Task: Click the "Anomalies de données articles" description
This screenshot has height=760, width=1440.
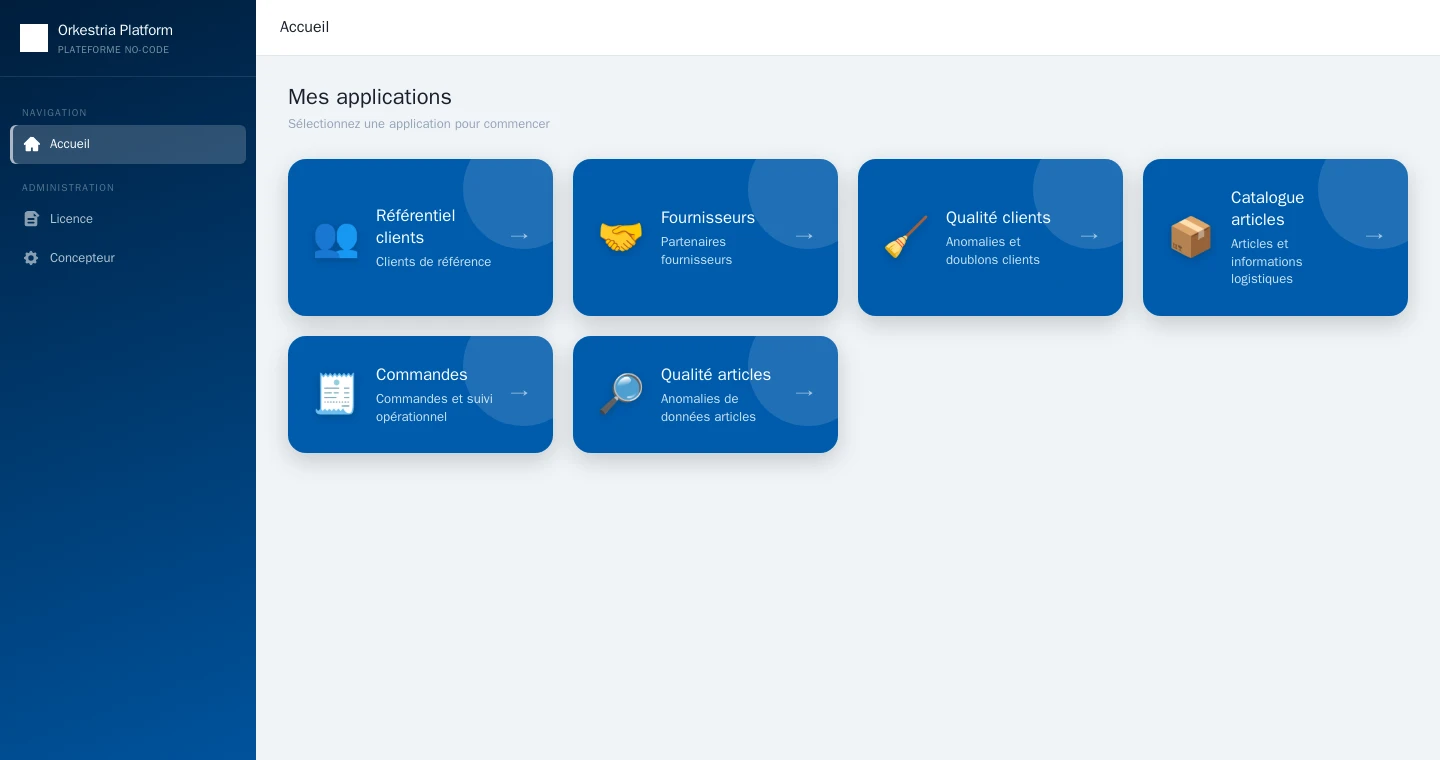Action: [x=708, y=408]
